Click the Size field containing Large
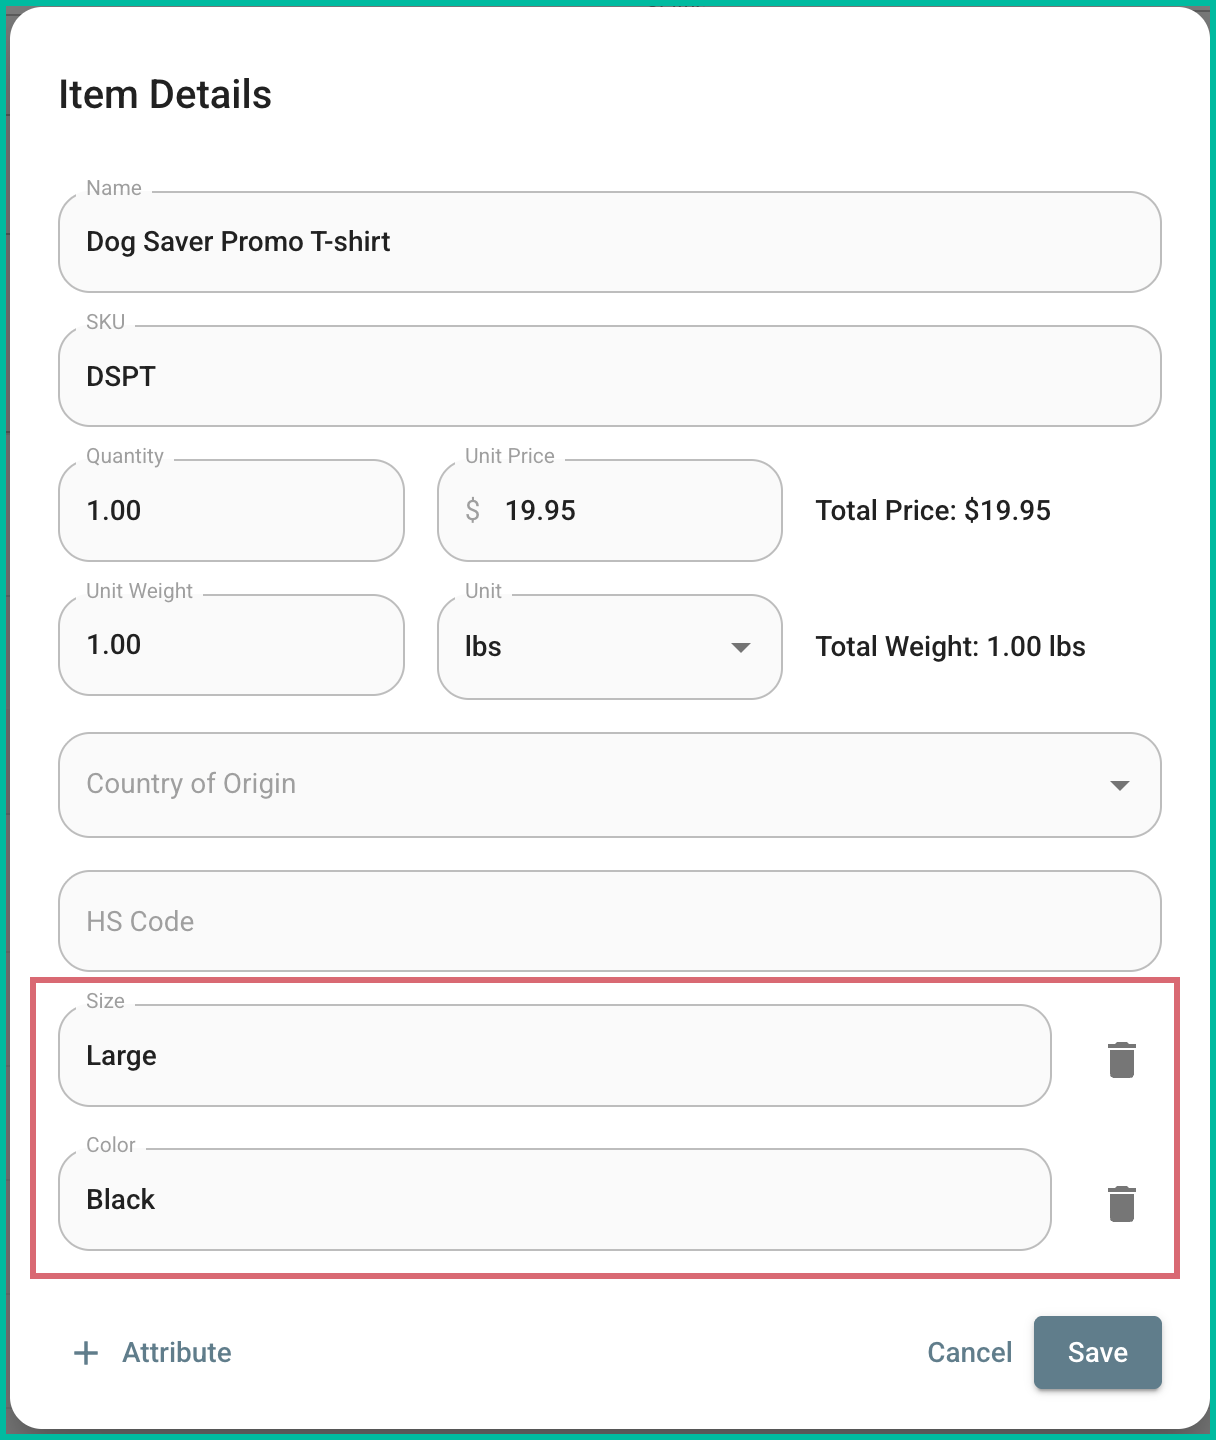Viewport: 1216px width, 1440px height. tap(554, 1056)
